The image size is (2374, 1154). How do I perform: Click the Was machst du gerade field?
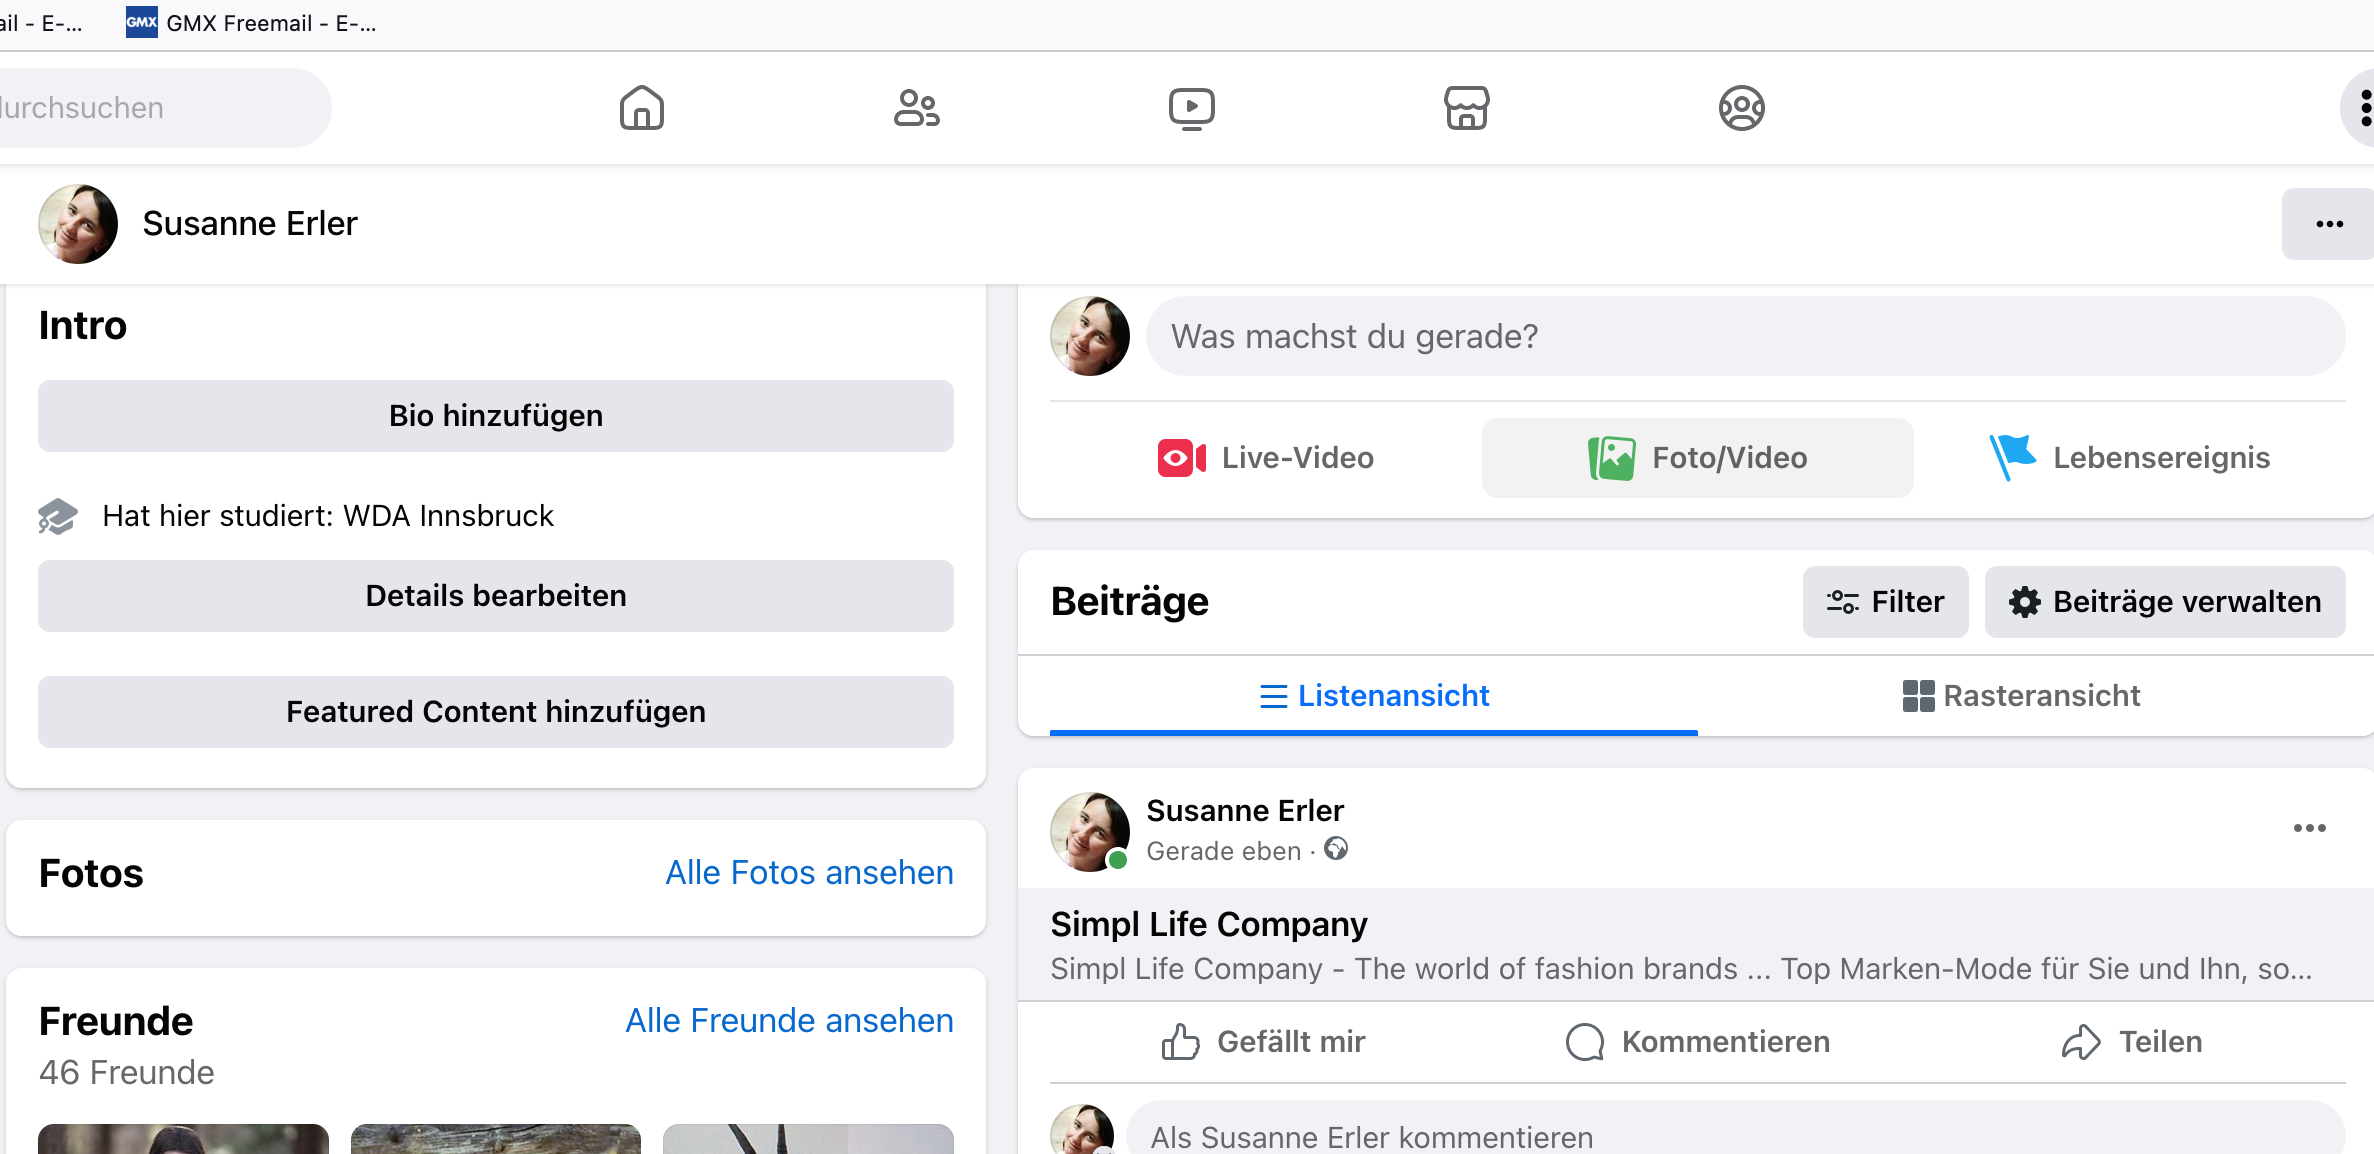[x=1744, y=337]
